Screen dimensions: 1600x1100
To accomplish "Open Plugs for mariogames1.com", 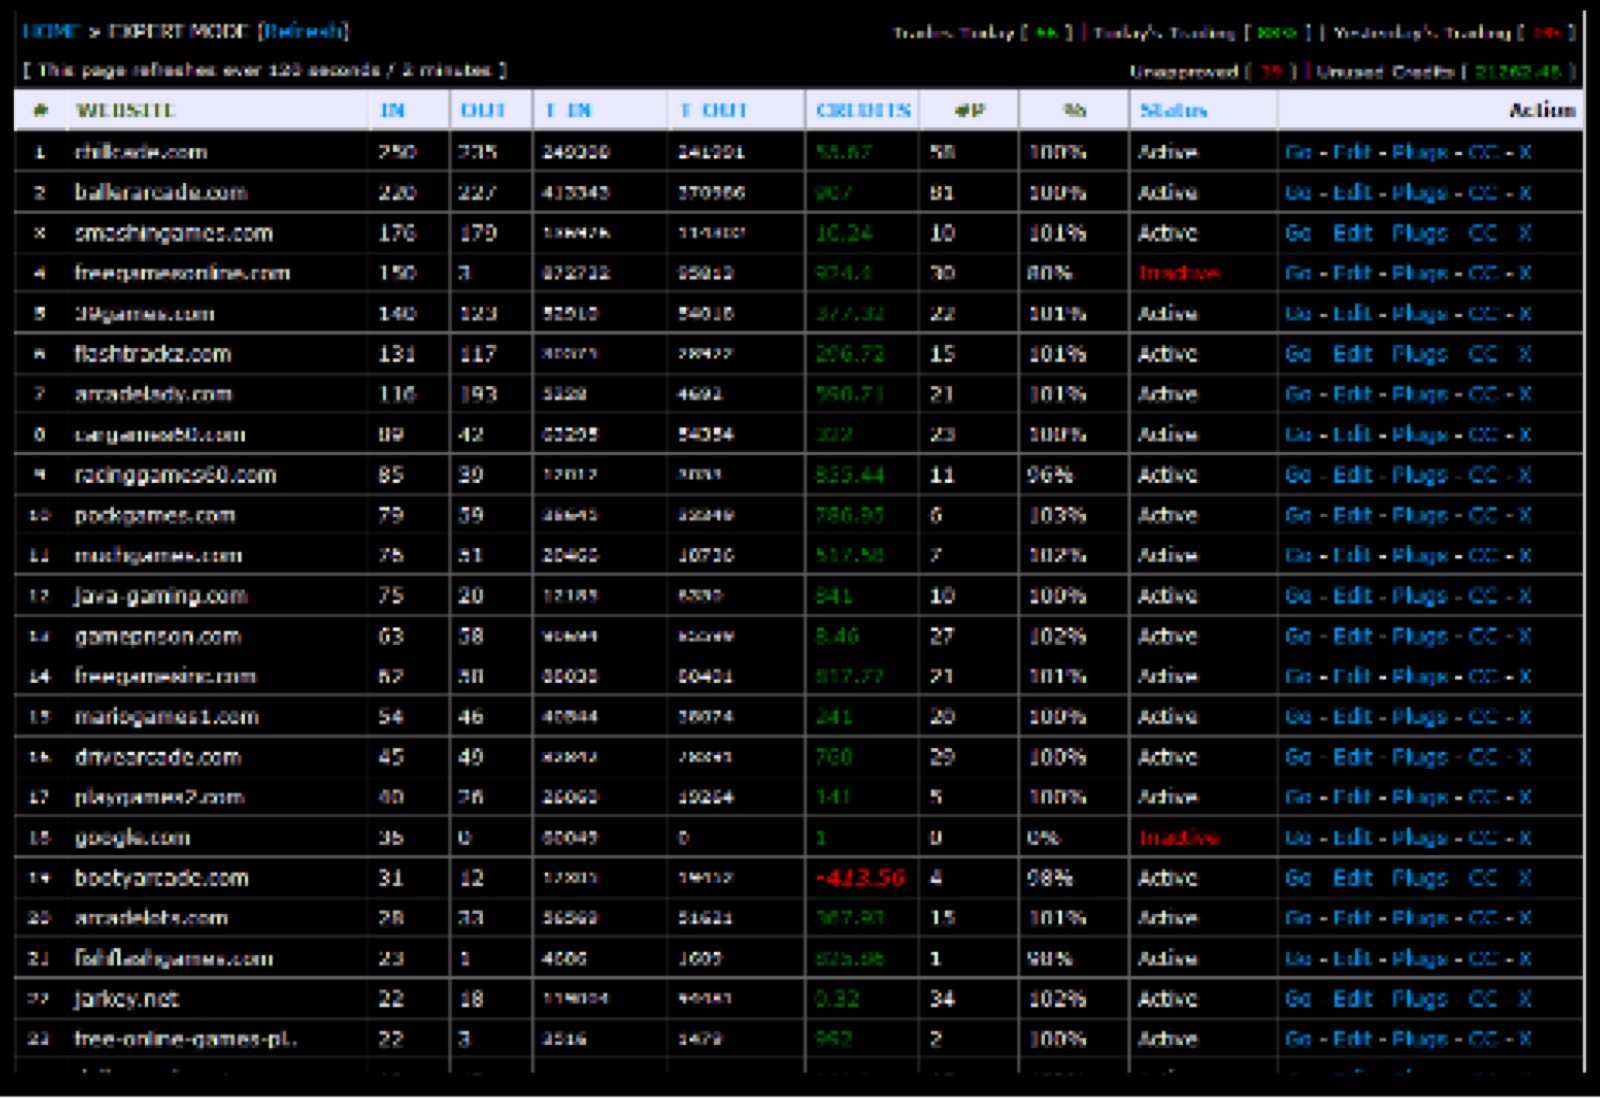I will click(x=1420, y=718).
